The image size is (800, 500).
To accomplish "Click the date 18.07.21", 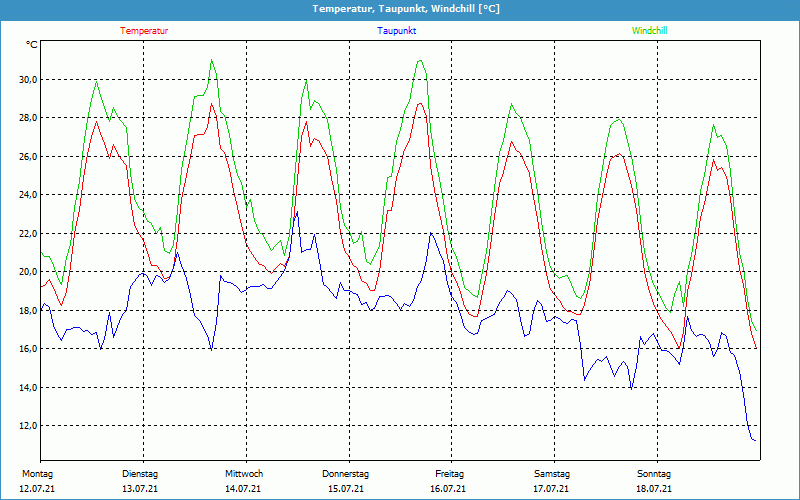I will pyautogui.click(x=654, y=489).
